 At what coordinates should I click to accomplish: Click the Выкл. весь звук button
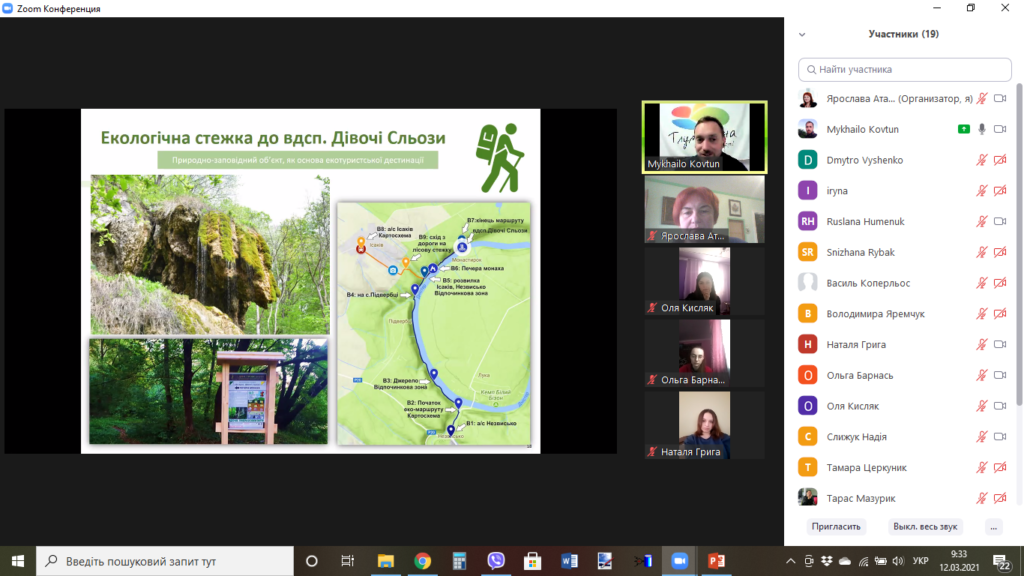[x=923, y=526]
